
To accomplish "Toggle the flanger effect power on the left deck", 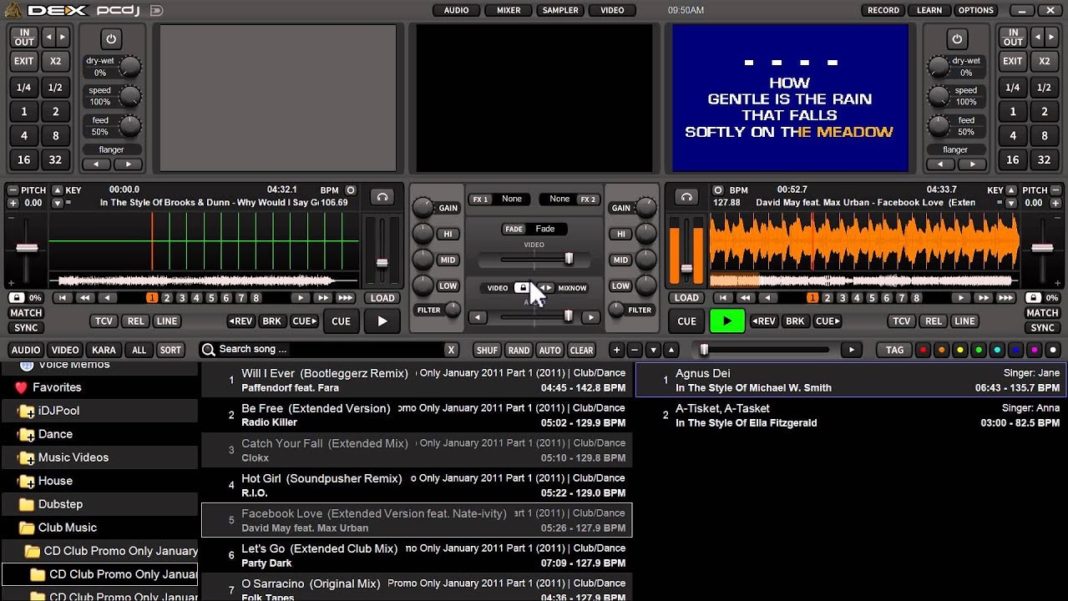I will (x=110, y=40).
